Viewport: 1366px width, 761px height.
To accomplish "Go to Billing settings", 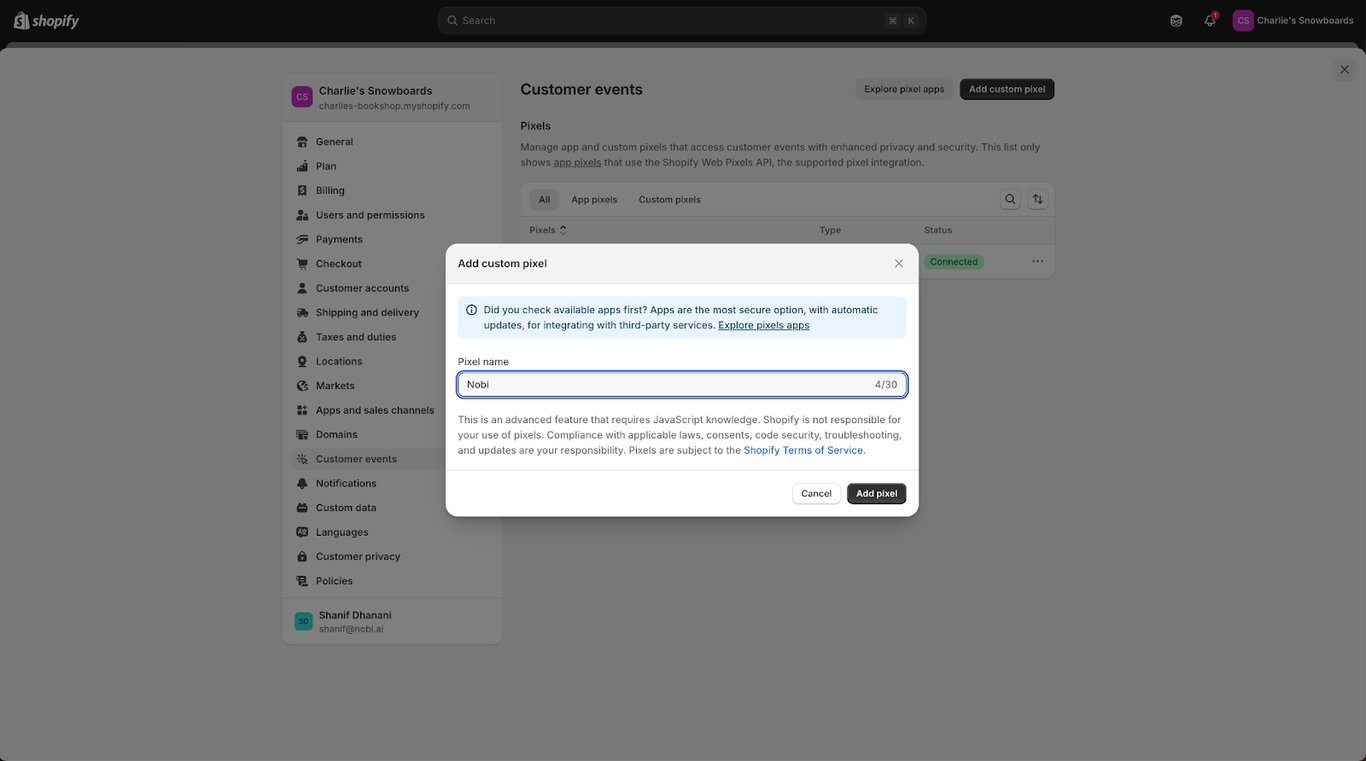I will click(392, 190).
